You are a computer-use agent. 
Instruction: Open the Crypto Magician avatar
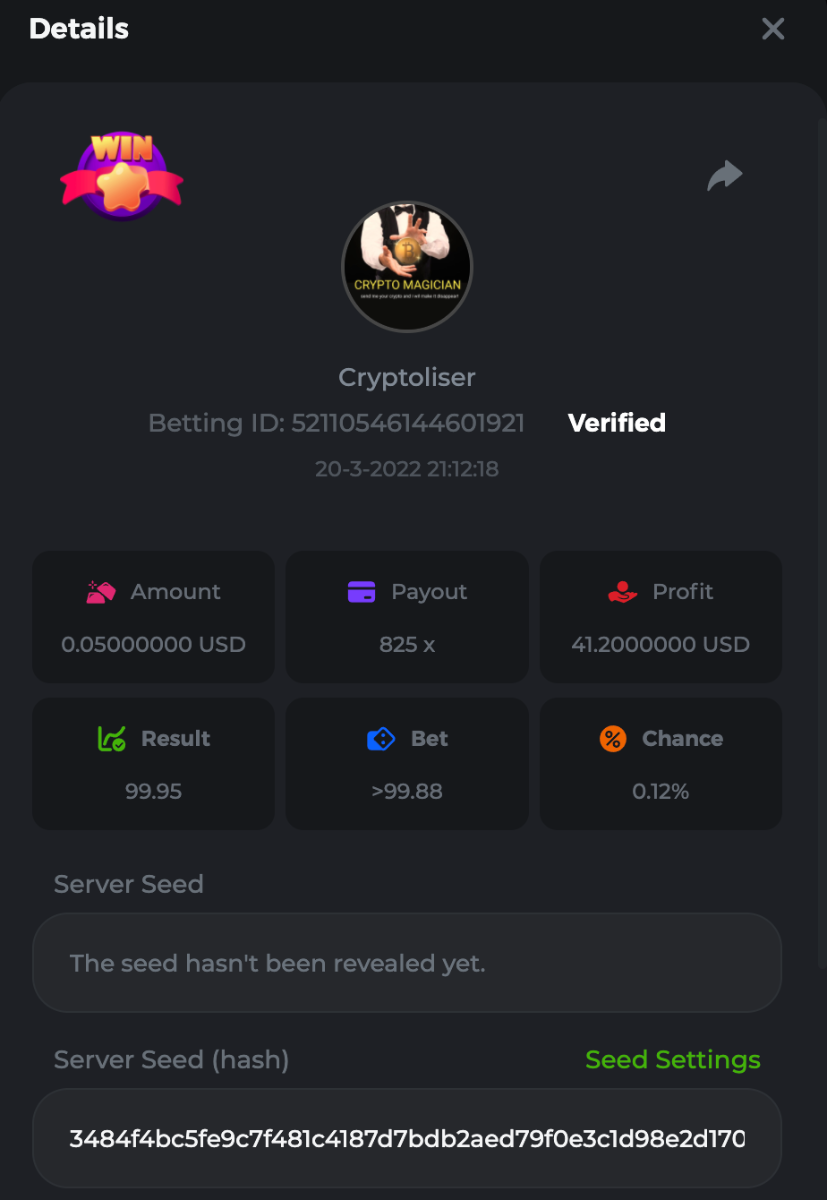pos(407,267)
